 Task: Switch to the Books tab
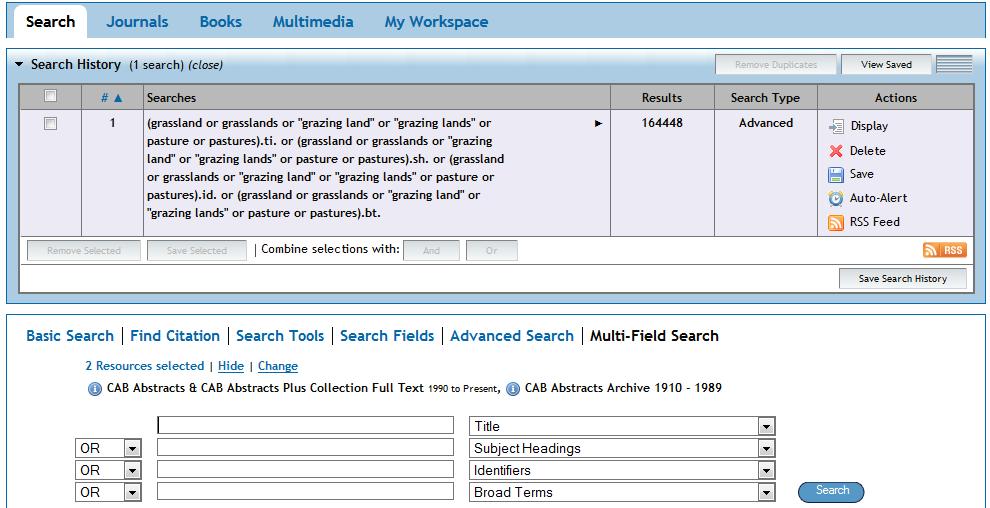click(x=221, y=21)
